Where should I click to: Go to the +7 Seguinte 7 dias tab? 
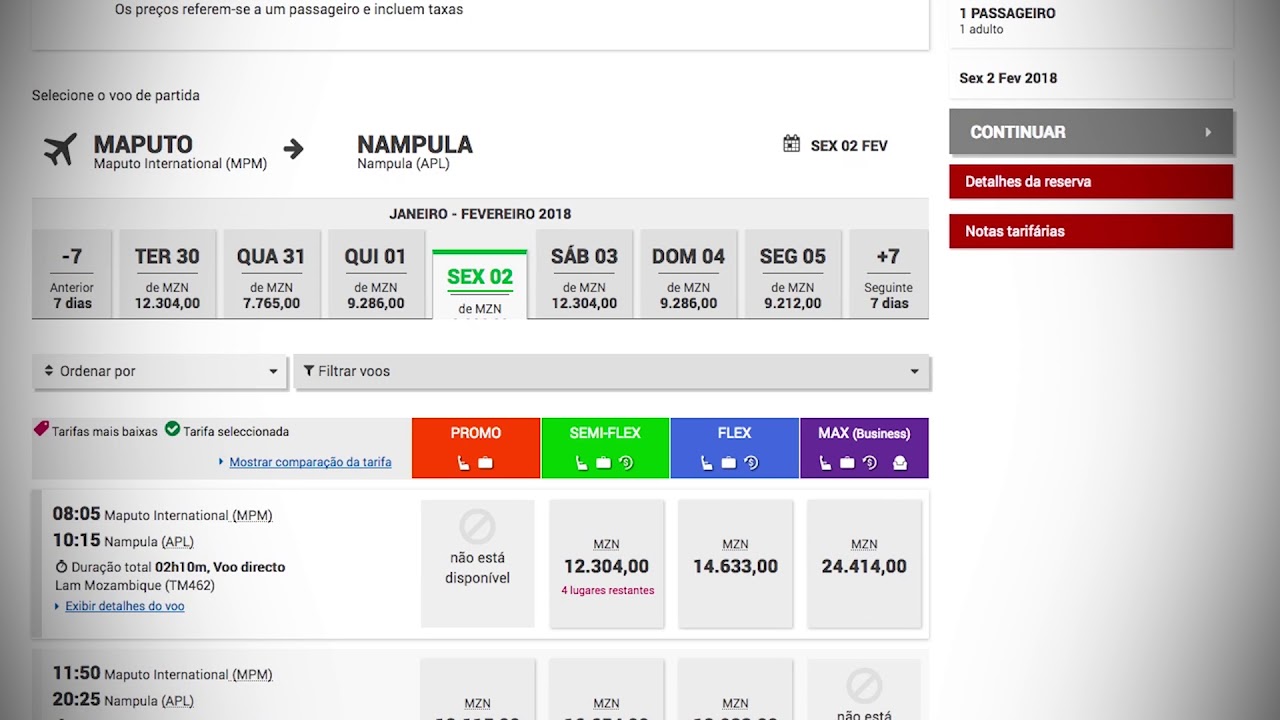click(888, 275)
